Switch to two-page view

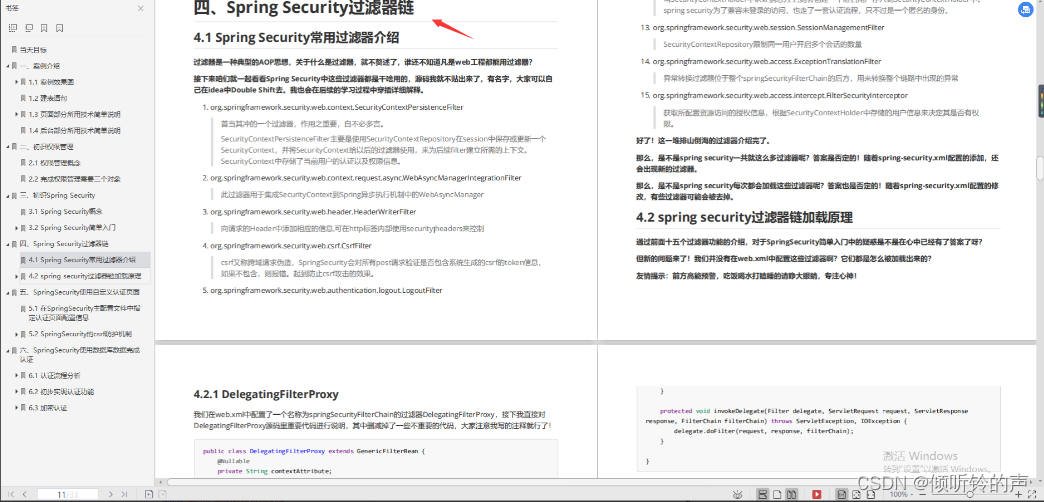tap(792, 495)
